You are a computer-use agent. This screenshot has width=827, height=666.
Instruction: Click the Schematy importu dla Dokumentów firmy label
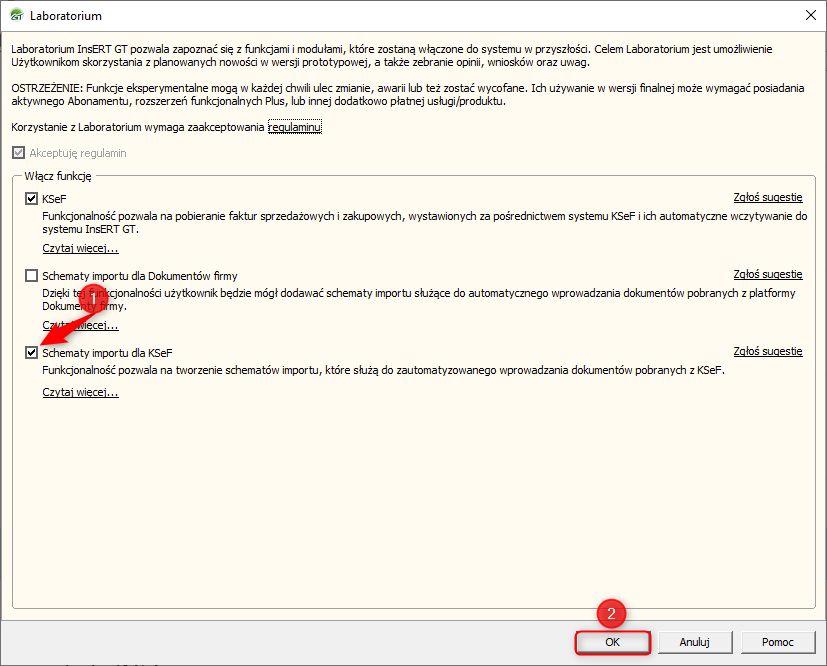click(x=140, y=276)
